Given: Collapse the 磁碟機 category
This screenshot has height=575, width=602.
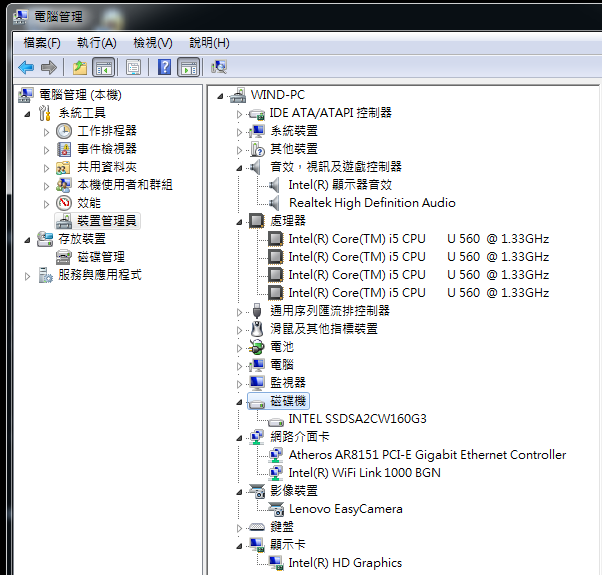Looking at the screenshot, I should click(x=239, y=402).
